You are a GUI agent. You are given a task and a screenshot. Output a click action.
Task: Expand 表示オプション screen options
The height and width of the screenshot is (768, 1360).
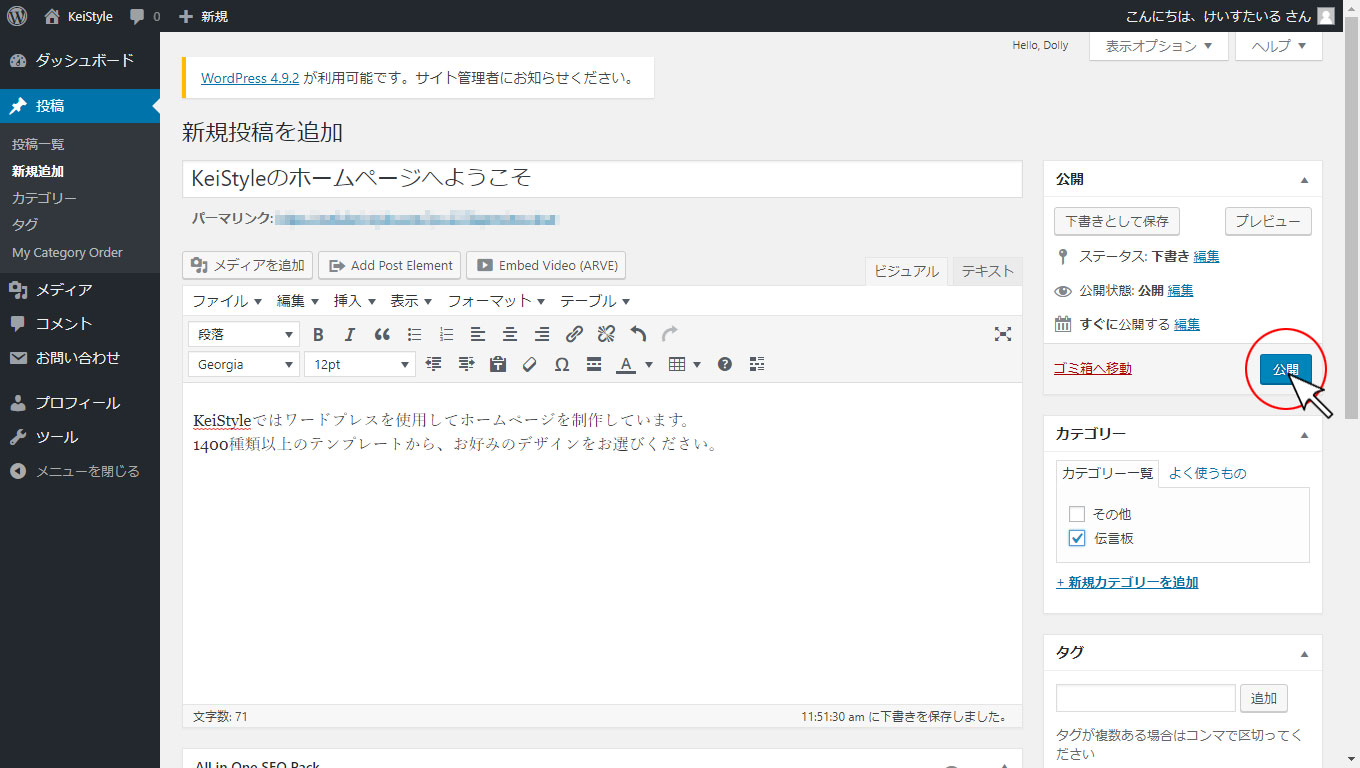(x=1159, y=46)
